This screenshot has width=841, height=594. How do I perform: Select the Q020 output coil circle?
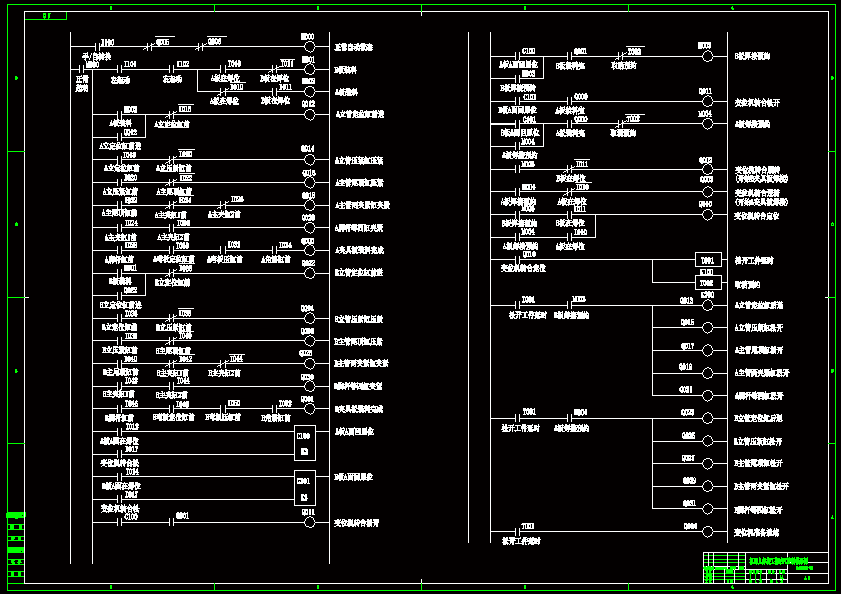click(x=309, y=228)
